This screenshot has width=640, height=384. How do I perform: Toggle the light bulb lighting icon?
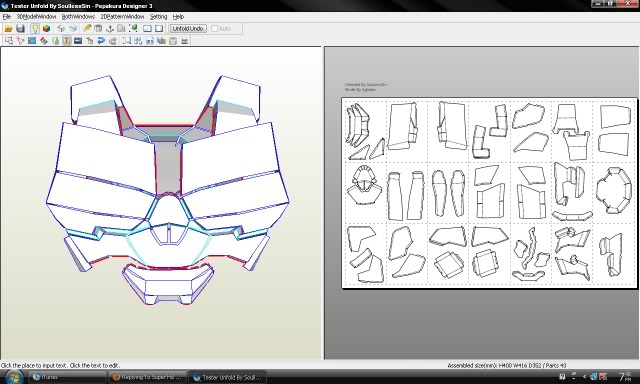35,29
